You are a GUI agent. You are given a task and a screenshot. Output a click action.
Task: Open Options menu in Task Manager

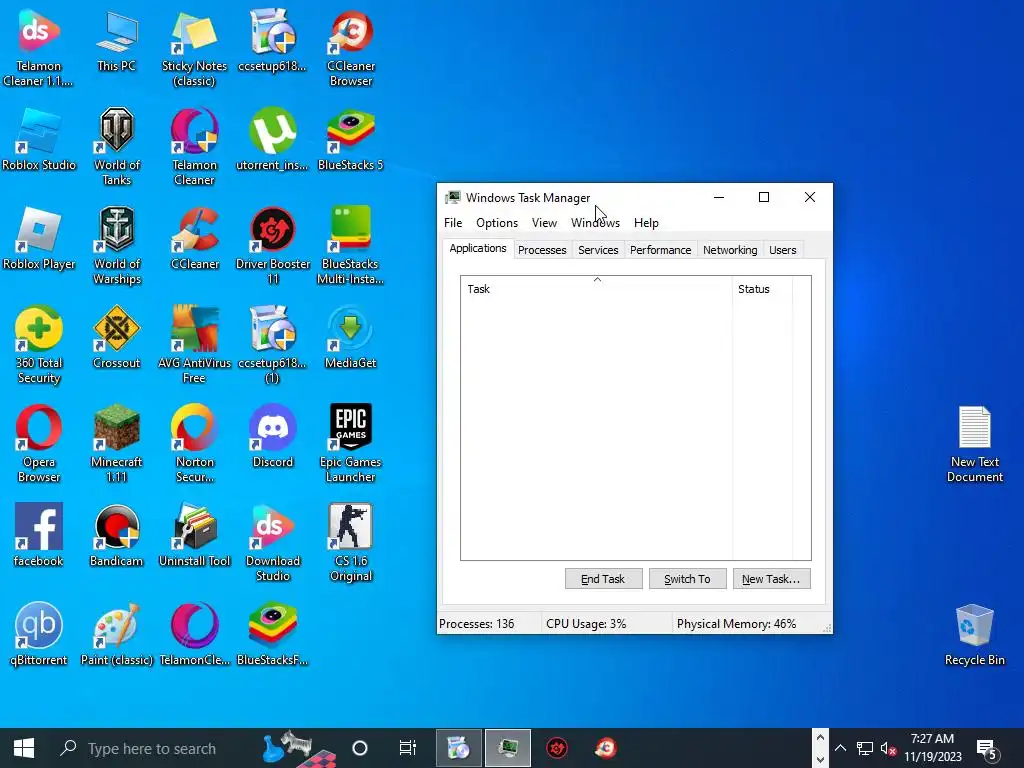pyautogui.click(x=497, y=223)
